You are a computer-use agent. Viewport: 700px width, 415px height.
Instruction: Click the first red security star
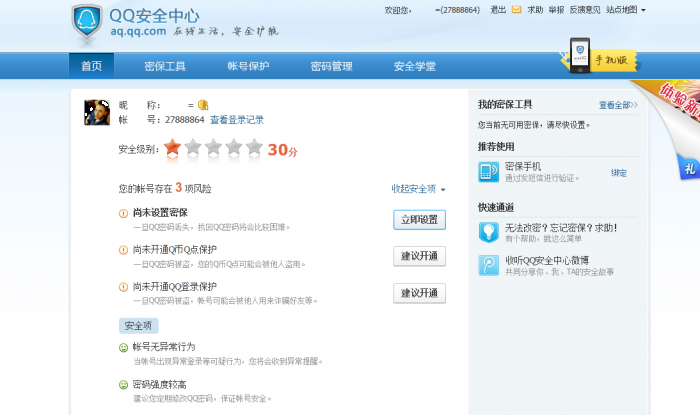pyautogui.click(x=172, y=147)
